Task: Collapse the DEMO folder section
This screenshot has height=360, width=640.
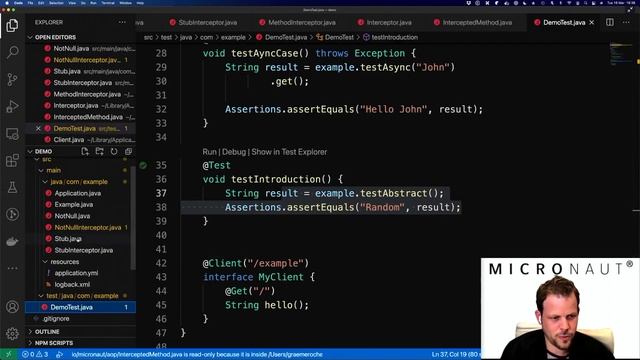Action: pos(43,151)
